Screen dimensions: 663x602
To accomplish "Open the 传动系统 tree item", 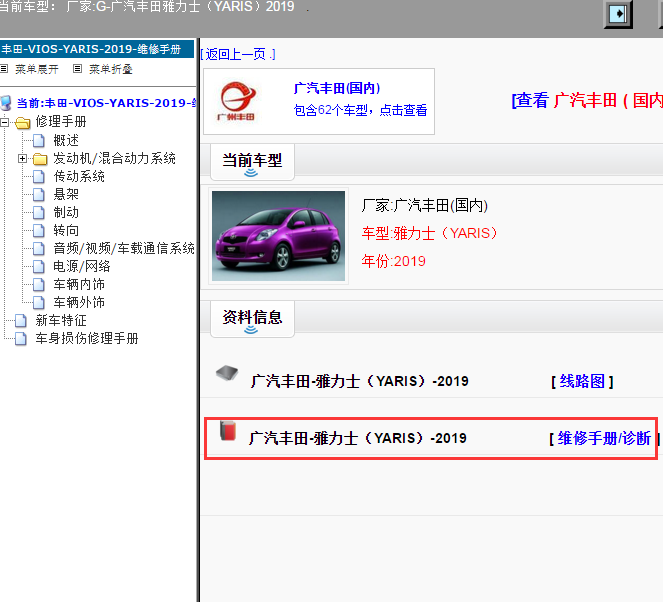I will 79,176.
